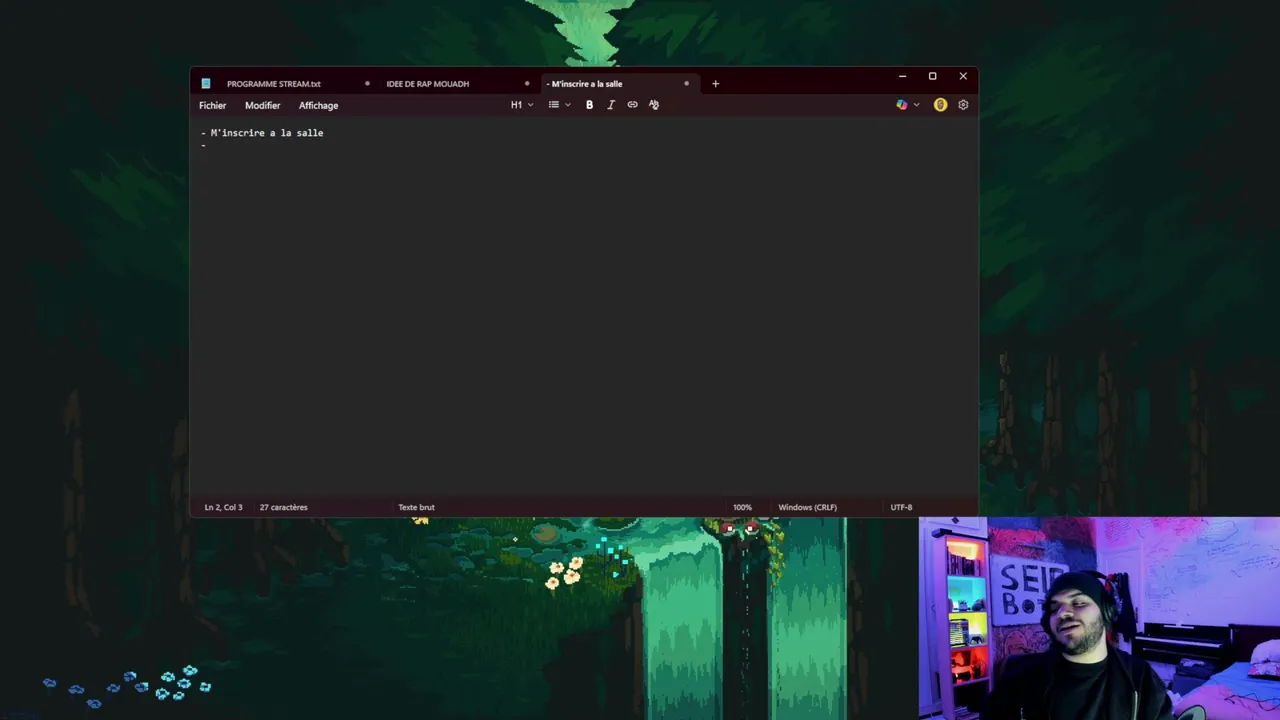Open the list formatting dropdown
This screenshot has height=720, width=1280.
pyautogui.click(x=559, y=105)
